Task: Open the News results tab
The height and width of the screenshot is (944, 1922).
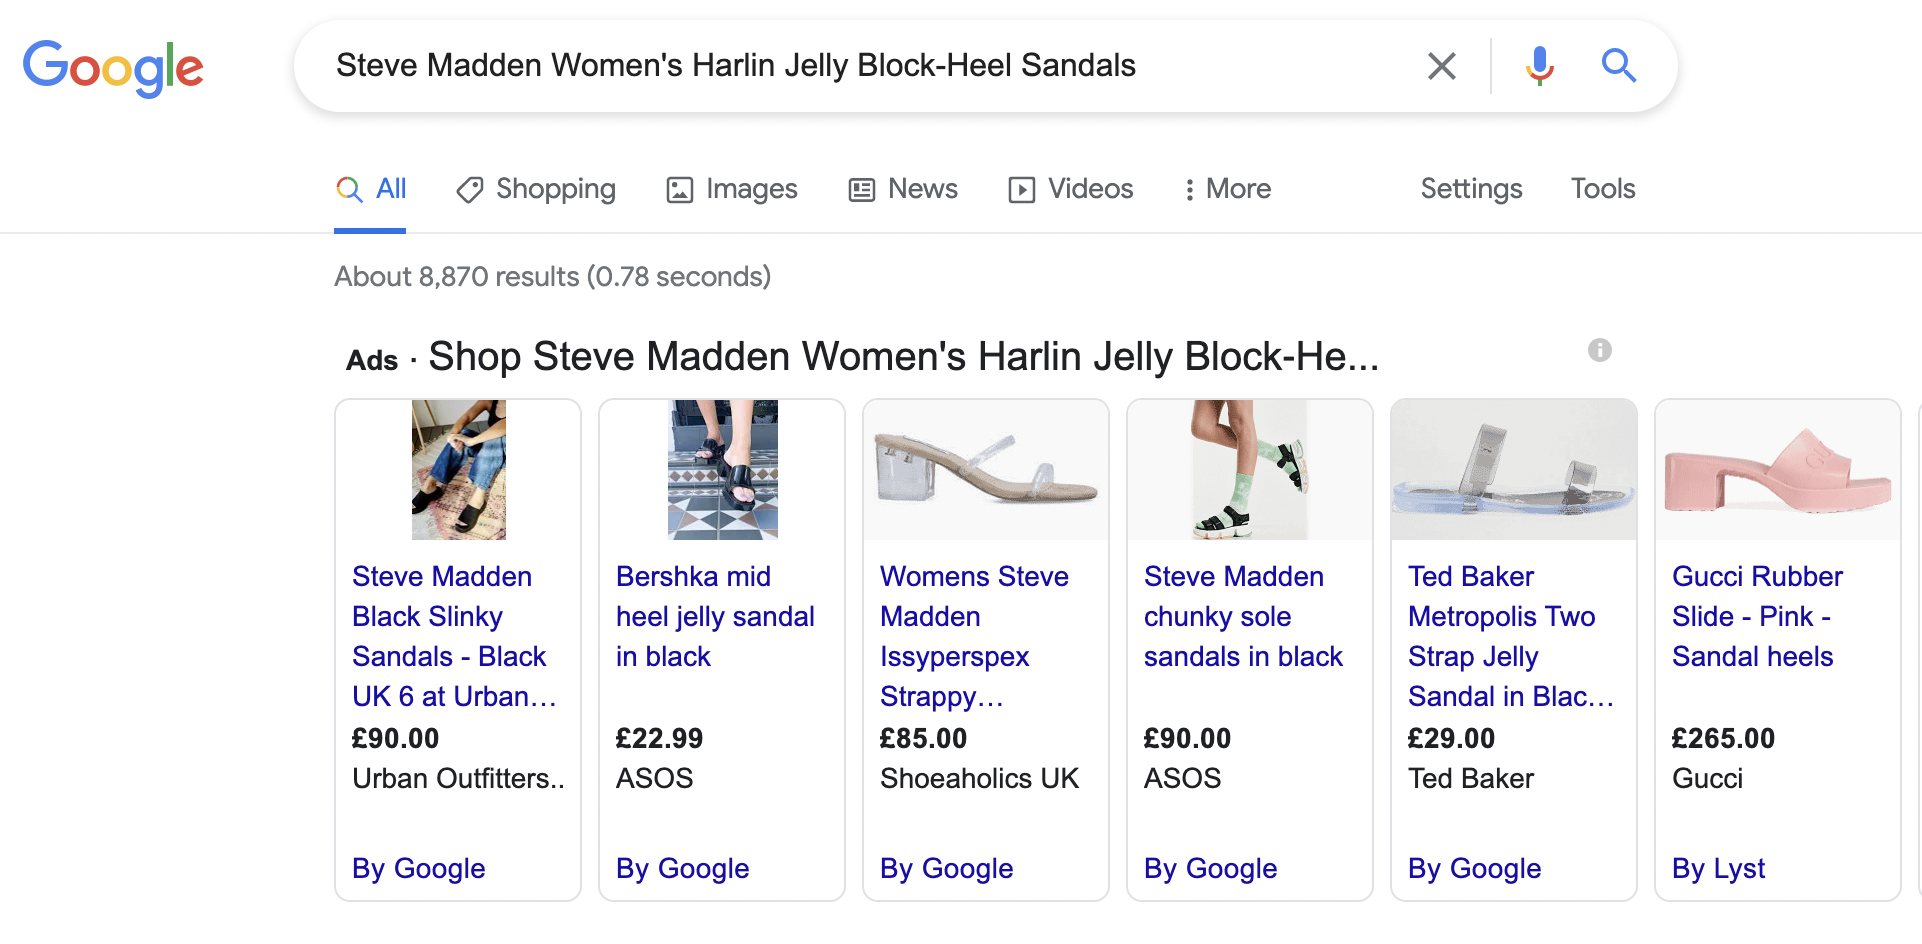Action: click(903, 189)
